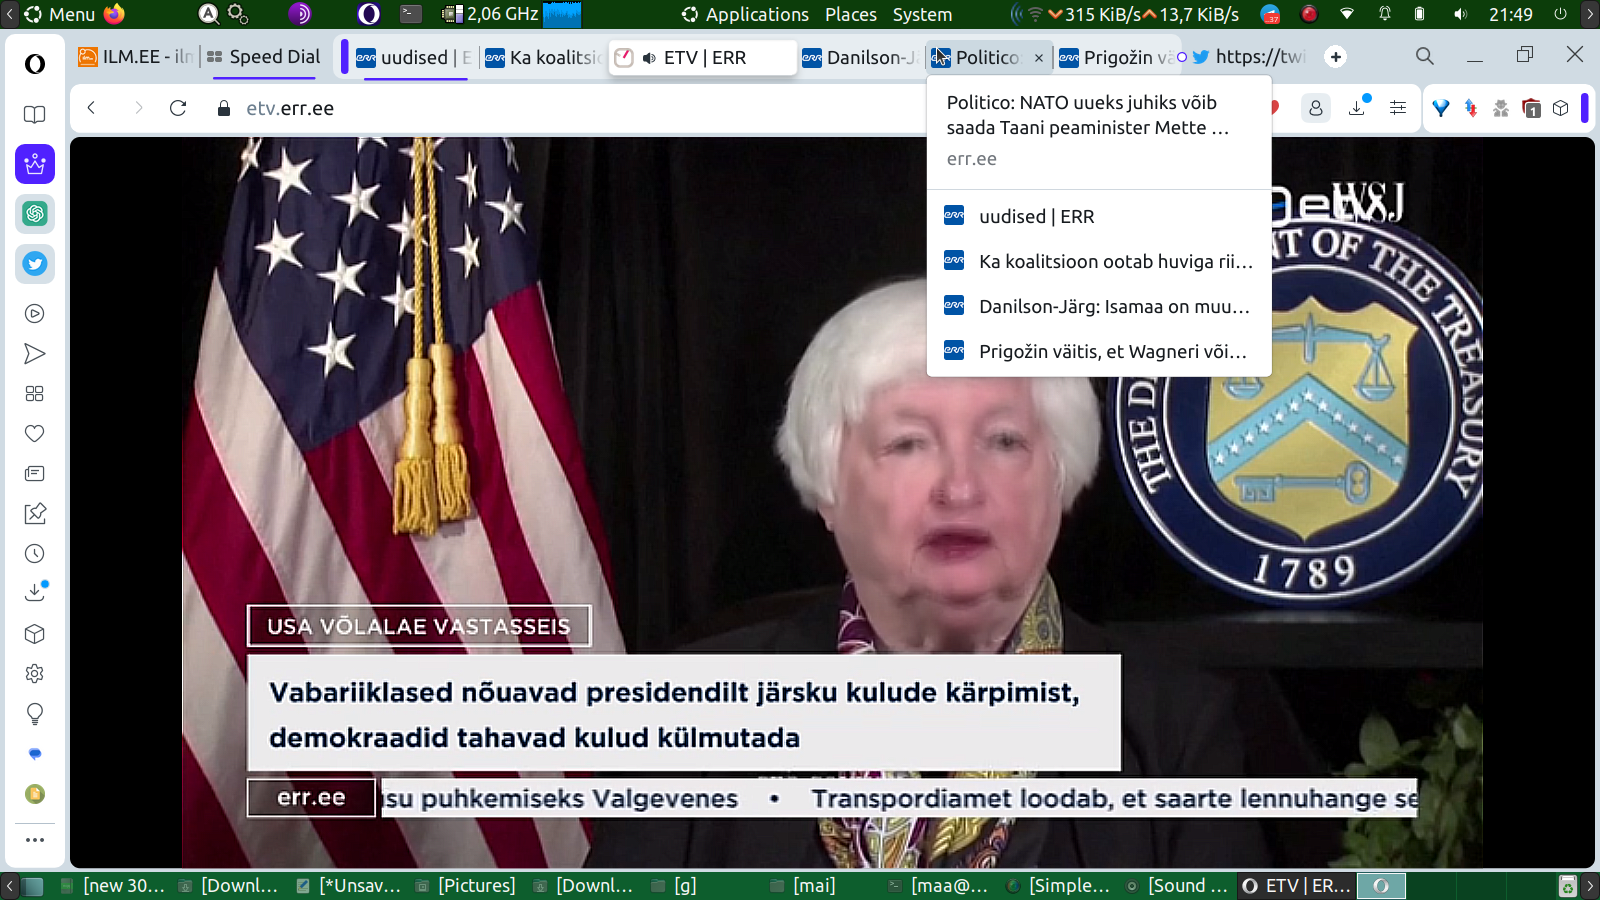
Task: Mute audio on the ETV | ERR tab
Action: point(649,58)
